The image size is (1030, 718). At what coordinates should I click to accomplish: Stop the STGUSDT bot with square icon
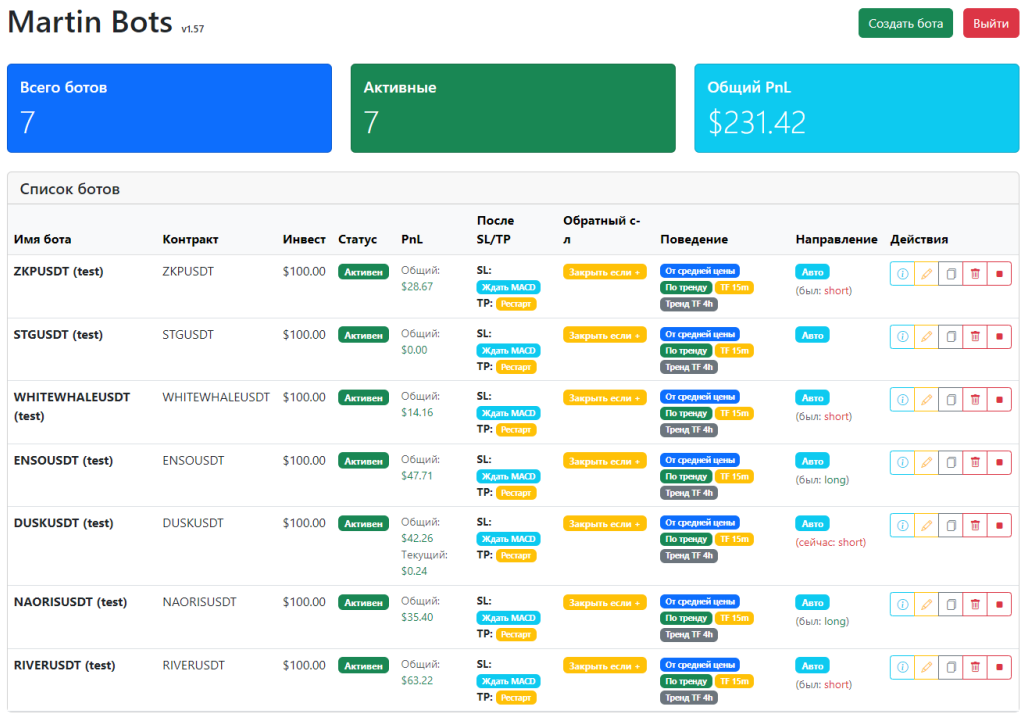[x=999, y=337]
